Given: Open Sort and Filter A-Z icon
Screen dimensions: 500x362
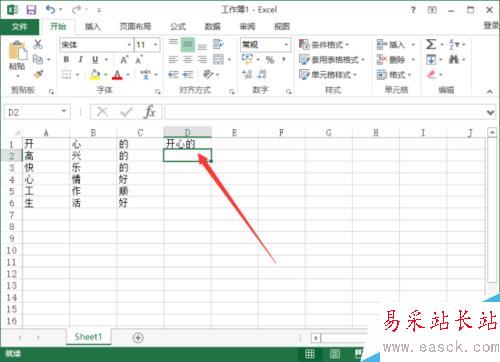Looking at the screenshot, I should coord(454,44).
